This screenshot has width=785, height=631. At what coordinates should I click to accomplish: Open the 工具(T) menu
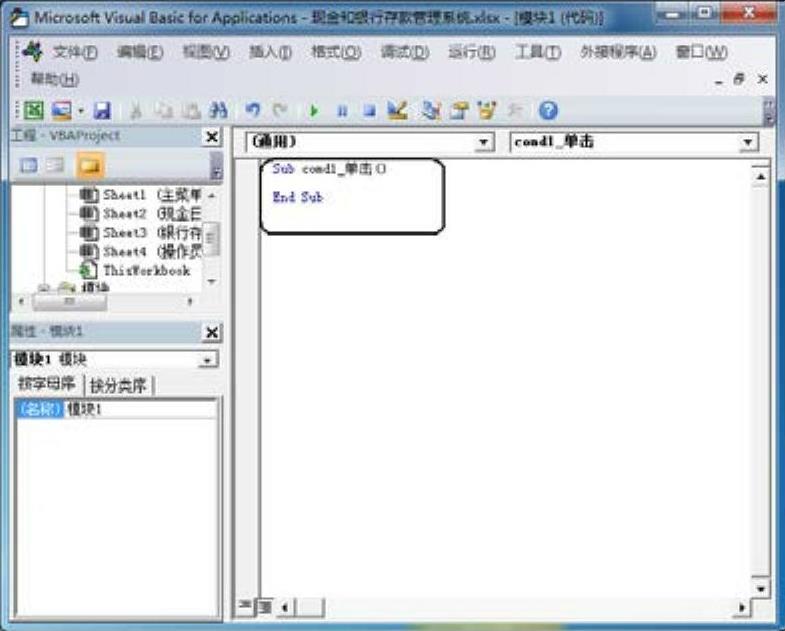[538, 52]
